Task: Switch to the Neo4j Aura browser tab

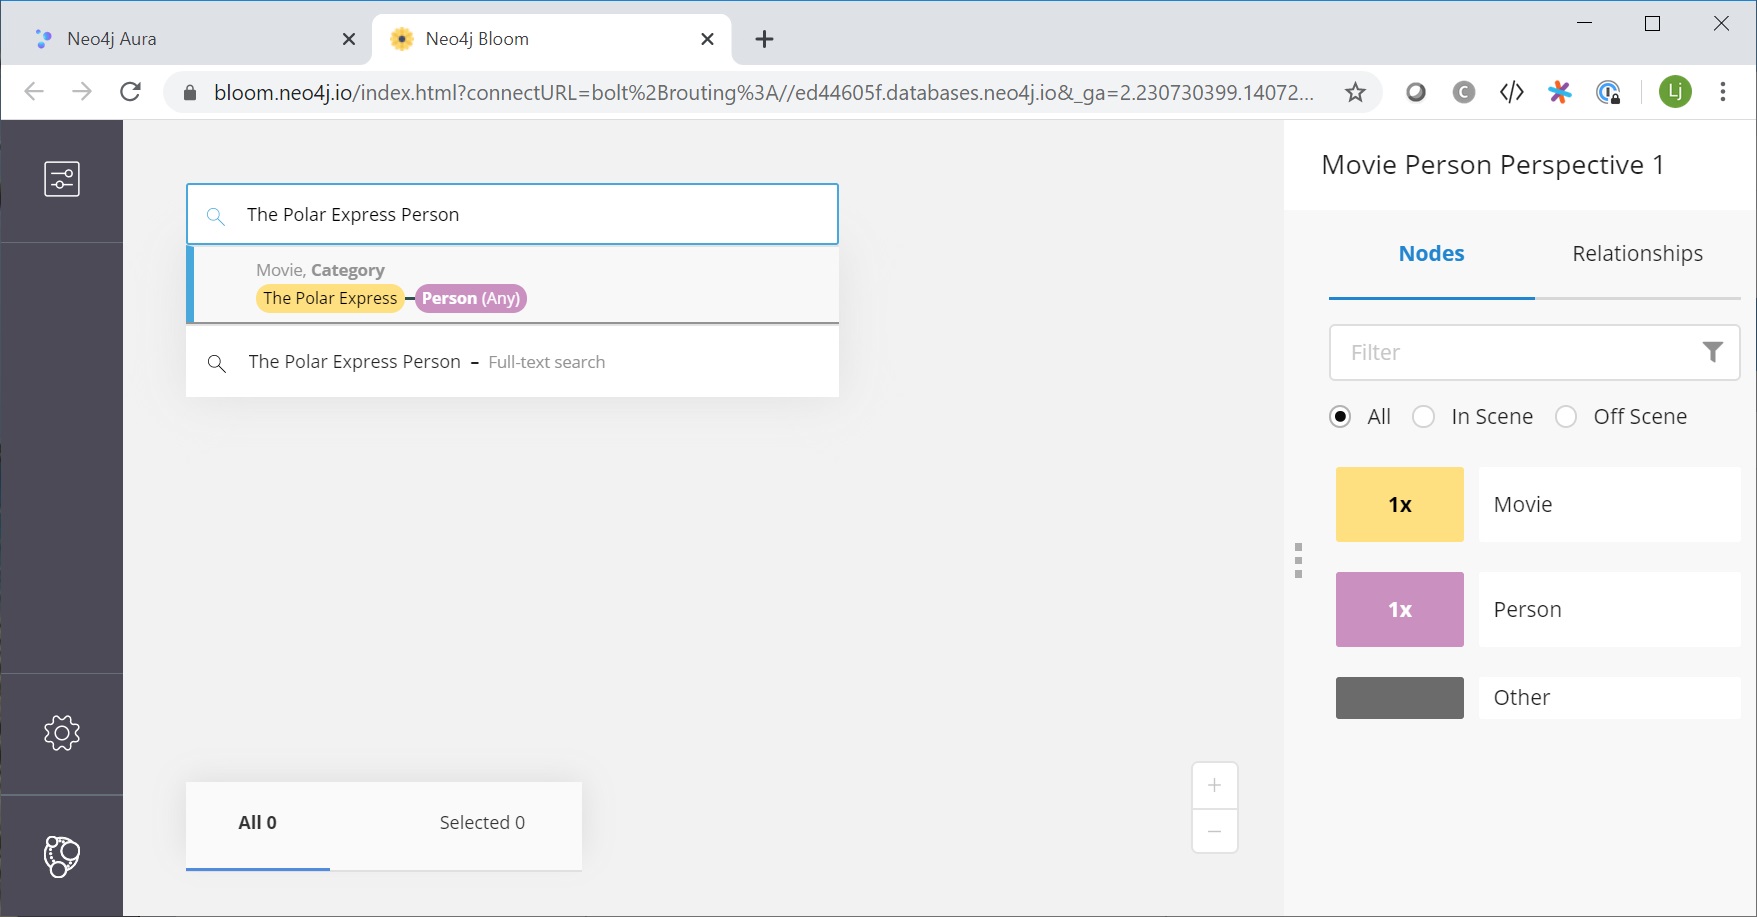Action: 189,39
